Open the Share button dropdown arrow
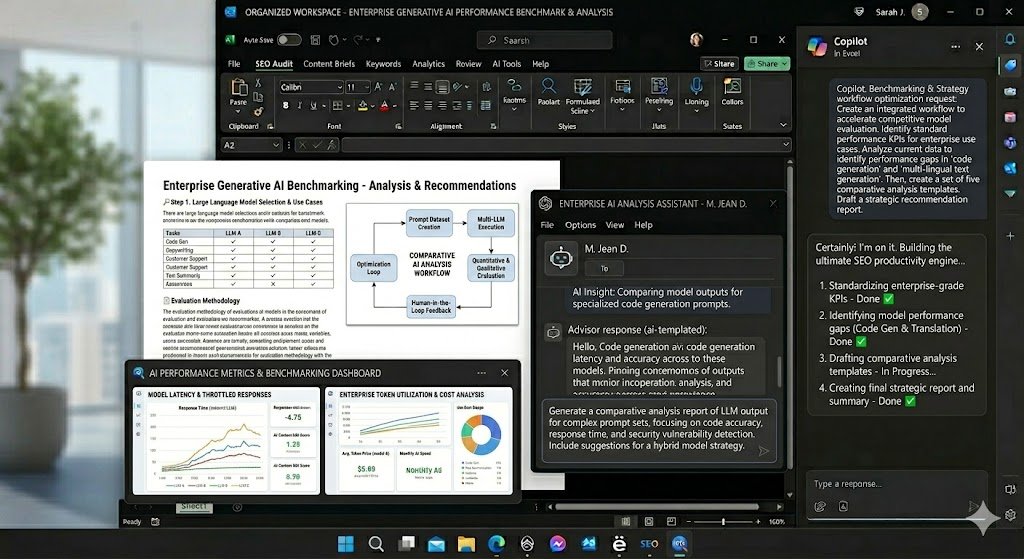The image size is (1024, 559). (784, 63)
